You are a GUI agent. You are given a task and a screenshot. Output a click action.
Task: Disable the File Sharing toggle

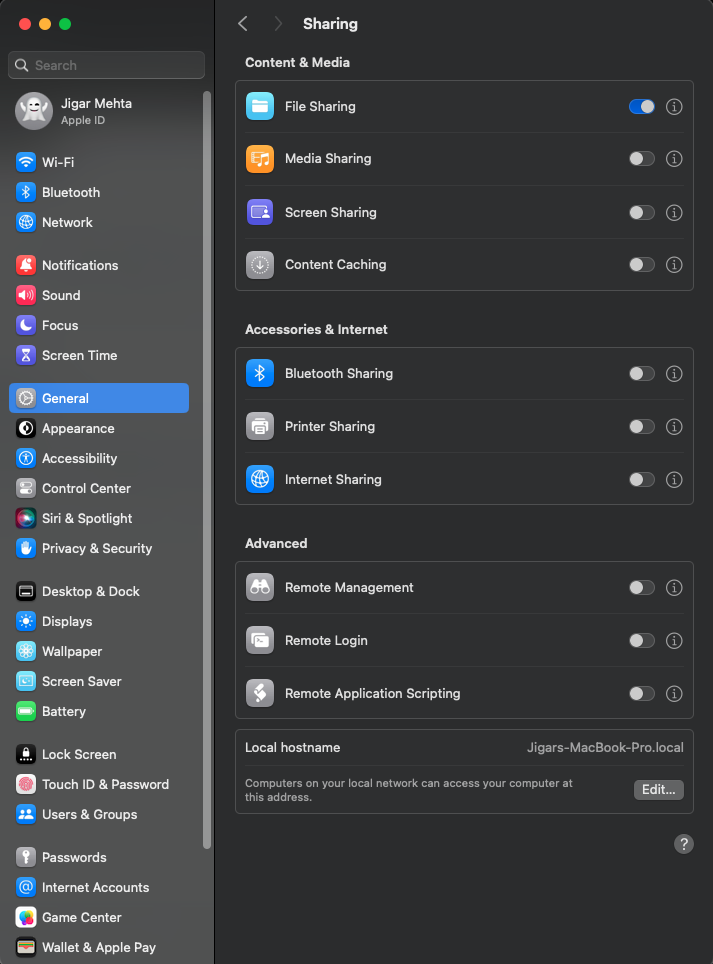[642, 106]
